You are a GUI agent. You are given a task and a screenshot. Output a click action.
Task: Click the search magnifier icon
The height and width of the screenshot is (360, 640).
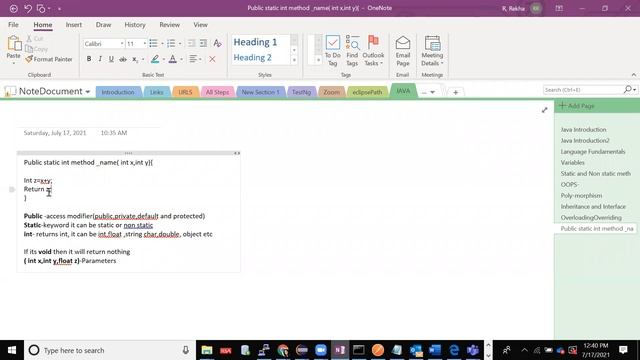point(628,89)
